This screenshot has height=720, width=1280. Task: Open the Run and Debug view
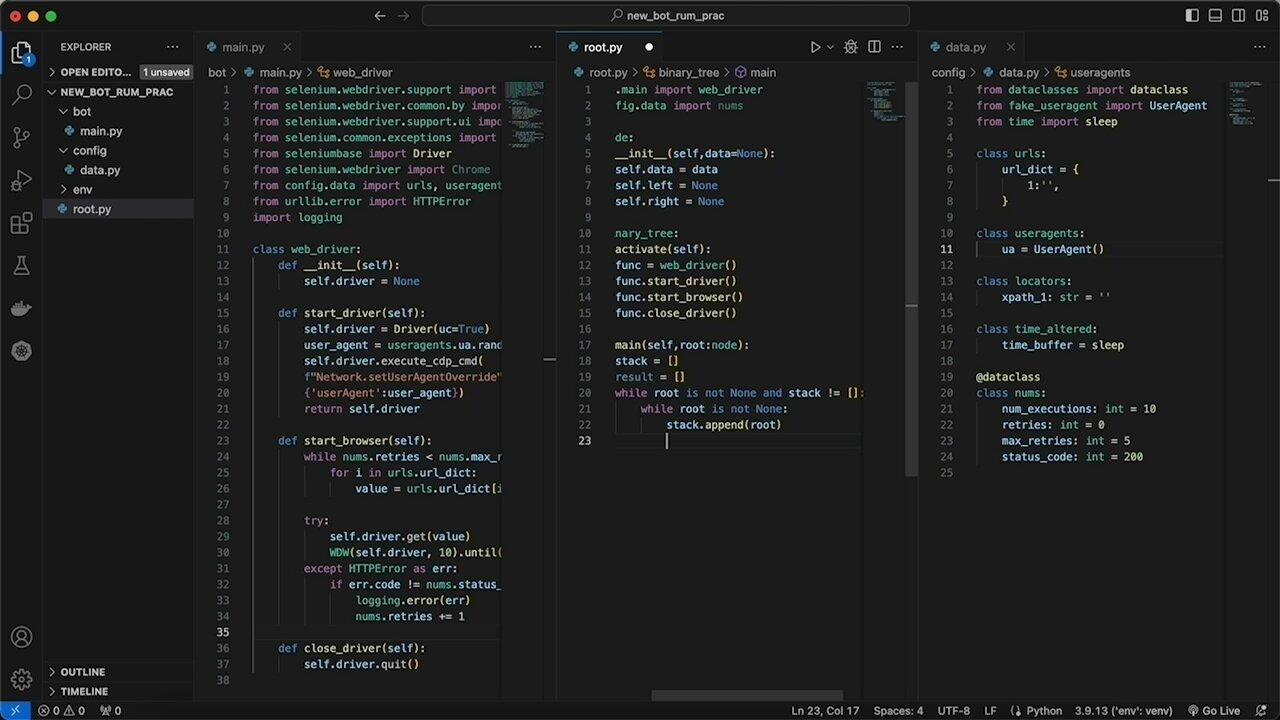pyautogui.click(x=22, y=180)
